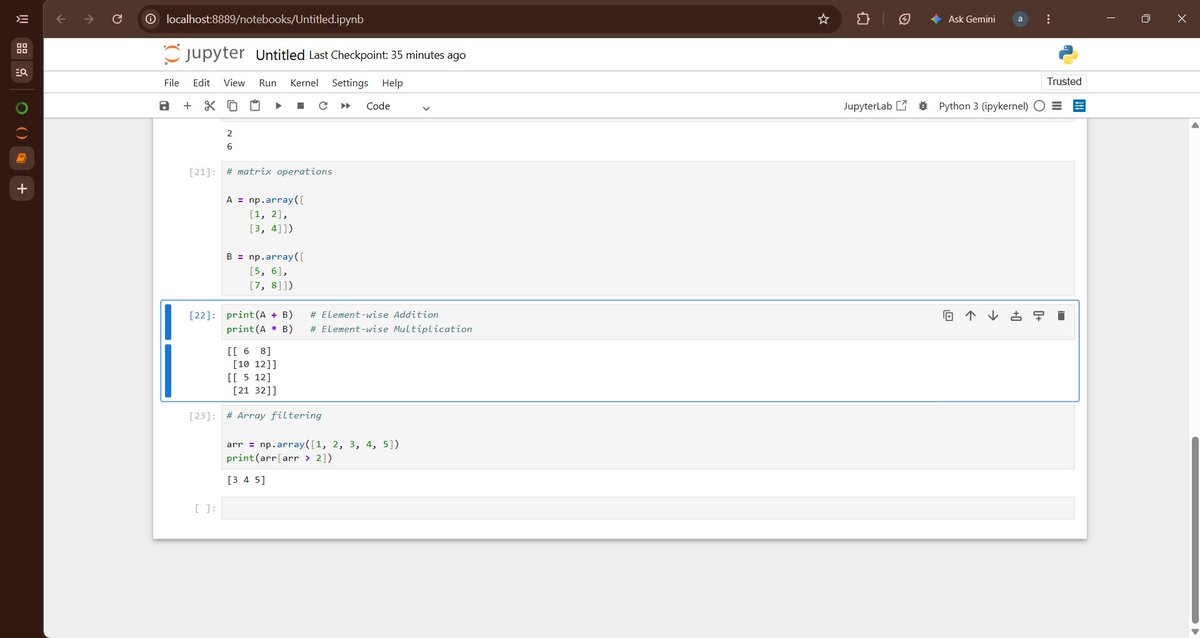
Task: Switch to the active notebook sidebar tab
Action: (x=22, y=158)
